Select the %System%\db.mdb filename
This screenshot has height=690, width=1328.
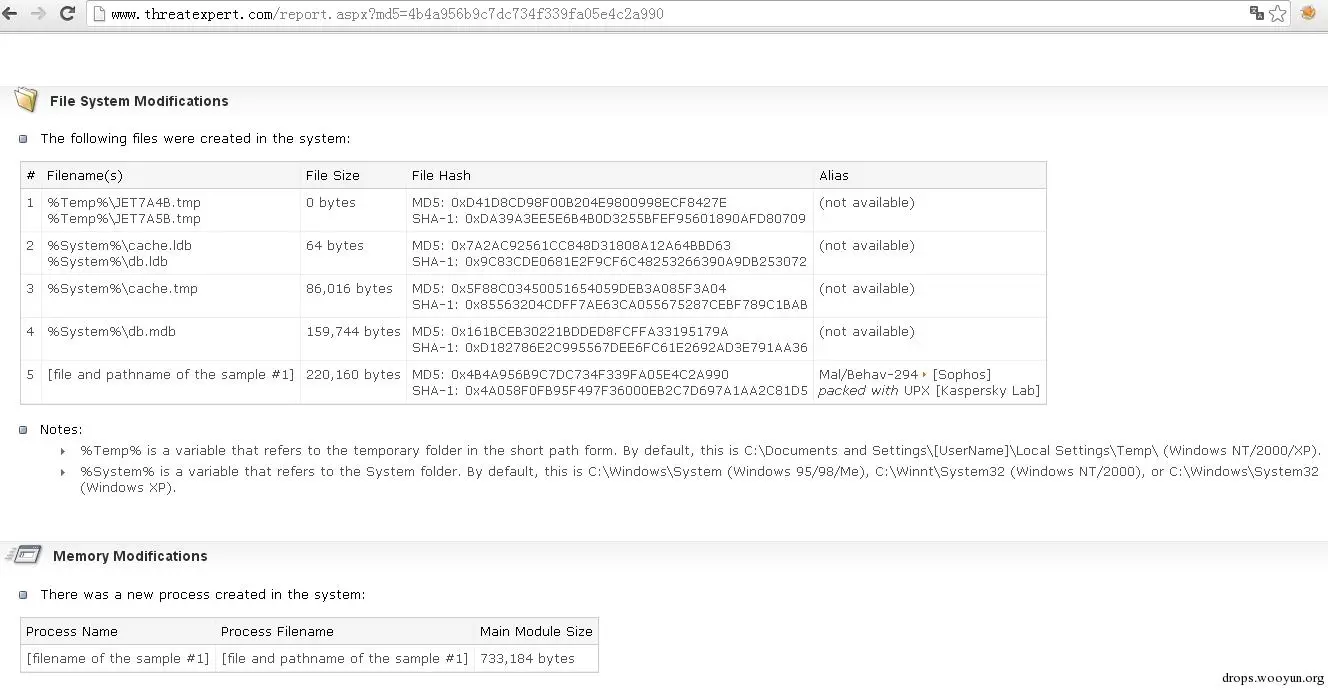coord(111,332)
